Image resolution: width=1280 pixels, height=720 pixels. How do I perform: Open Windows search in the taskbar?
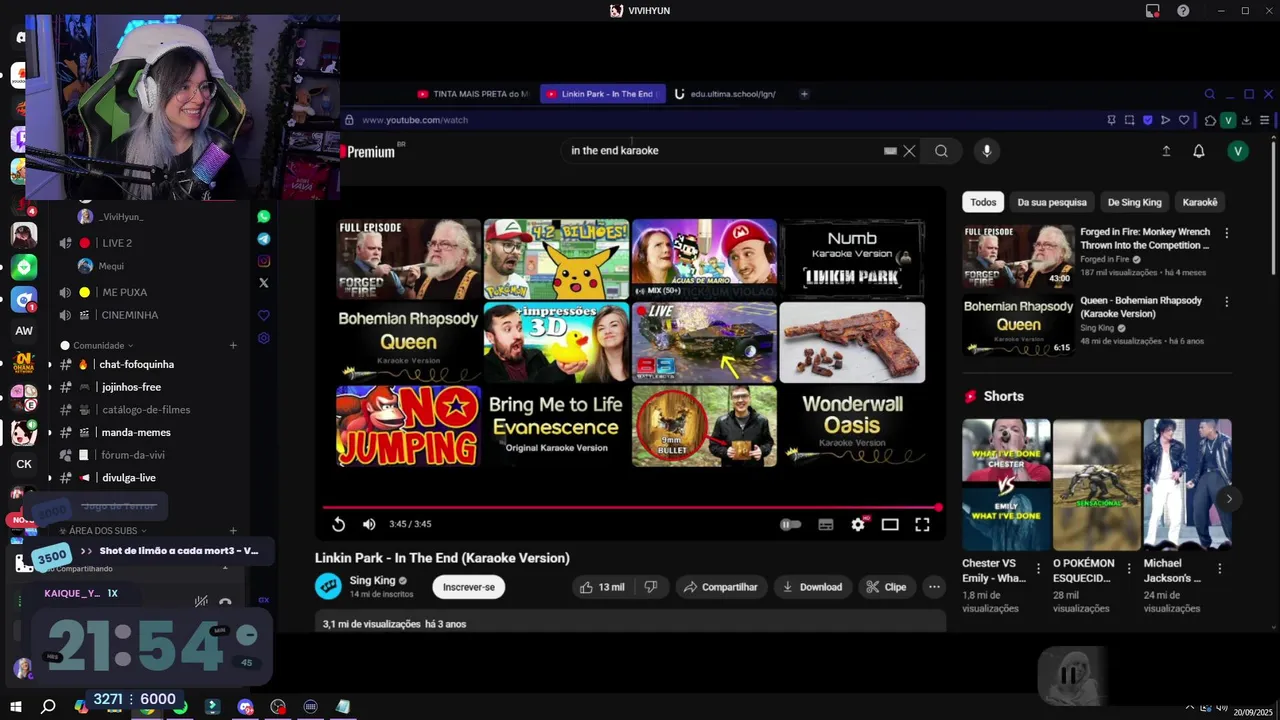pyautogui.click(x=47, y=706)
